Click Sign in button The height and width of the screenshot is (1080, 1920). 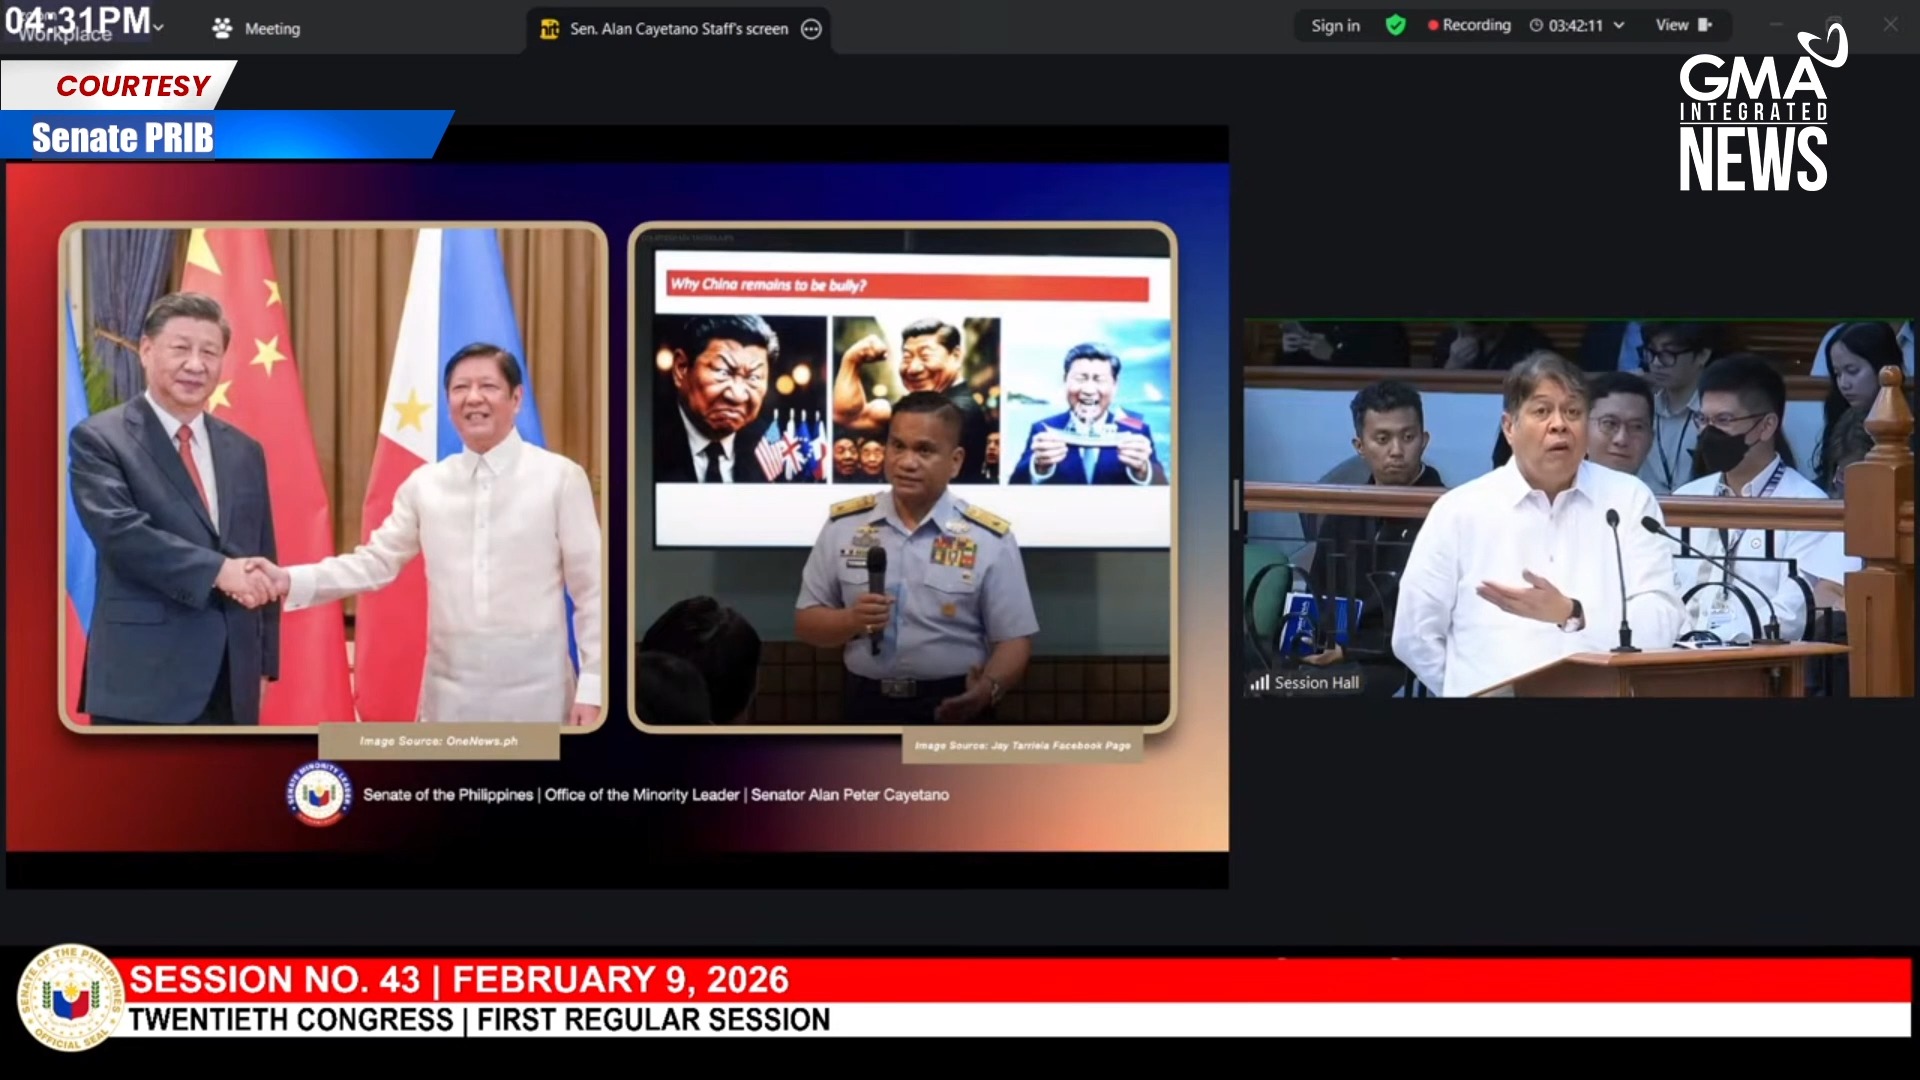(x=1335, y=26)
